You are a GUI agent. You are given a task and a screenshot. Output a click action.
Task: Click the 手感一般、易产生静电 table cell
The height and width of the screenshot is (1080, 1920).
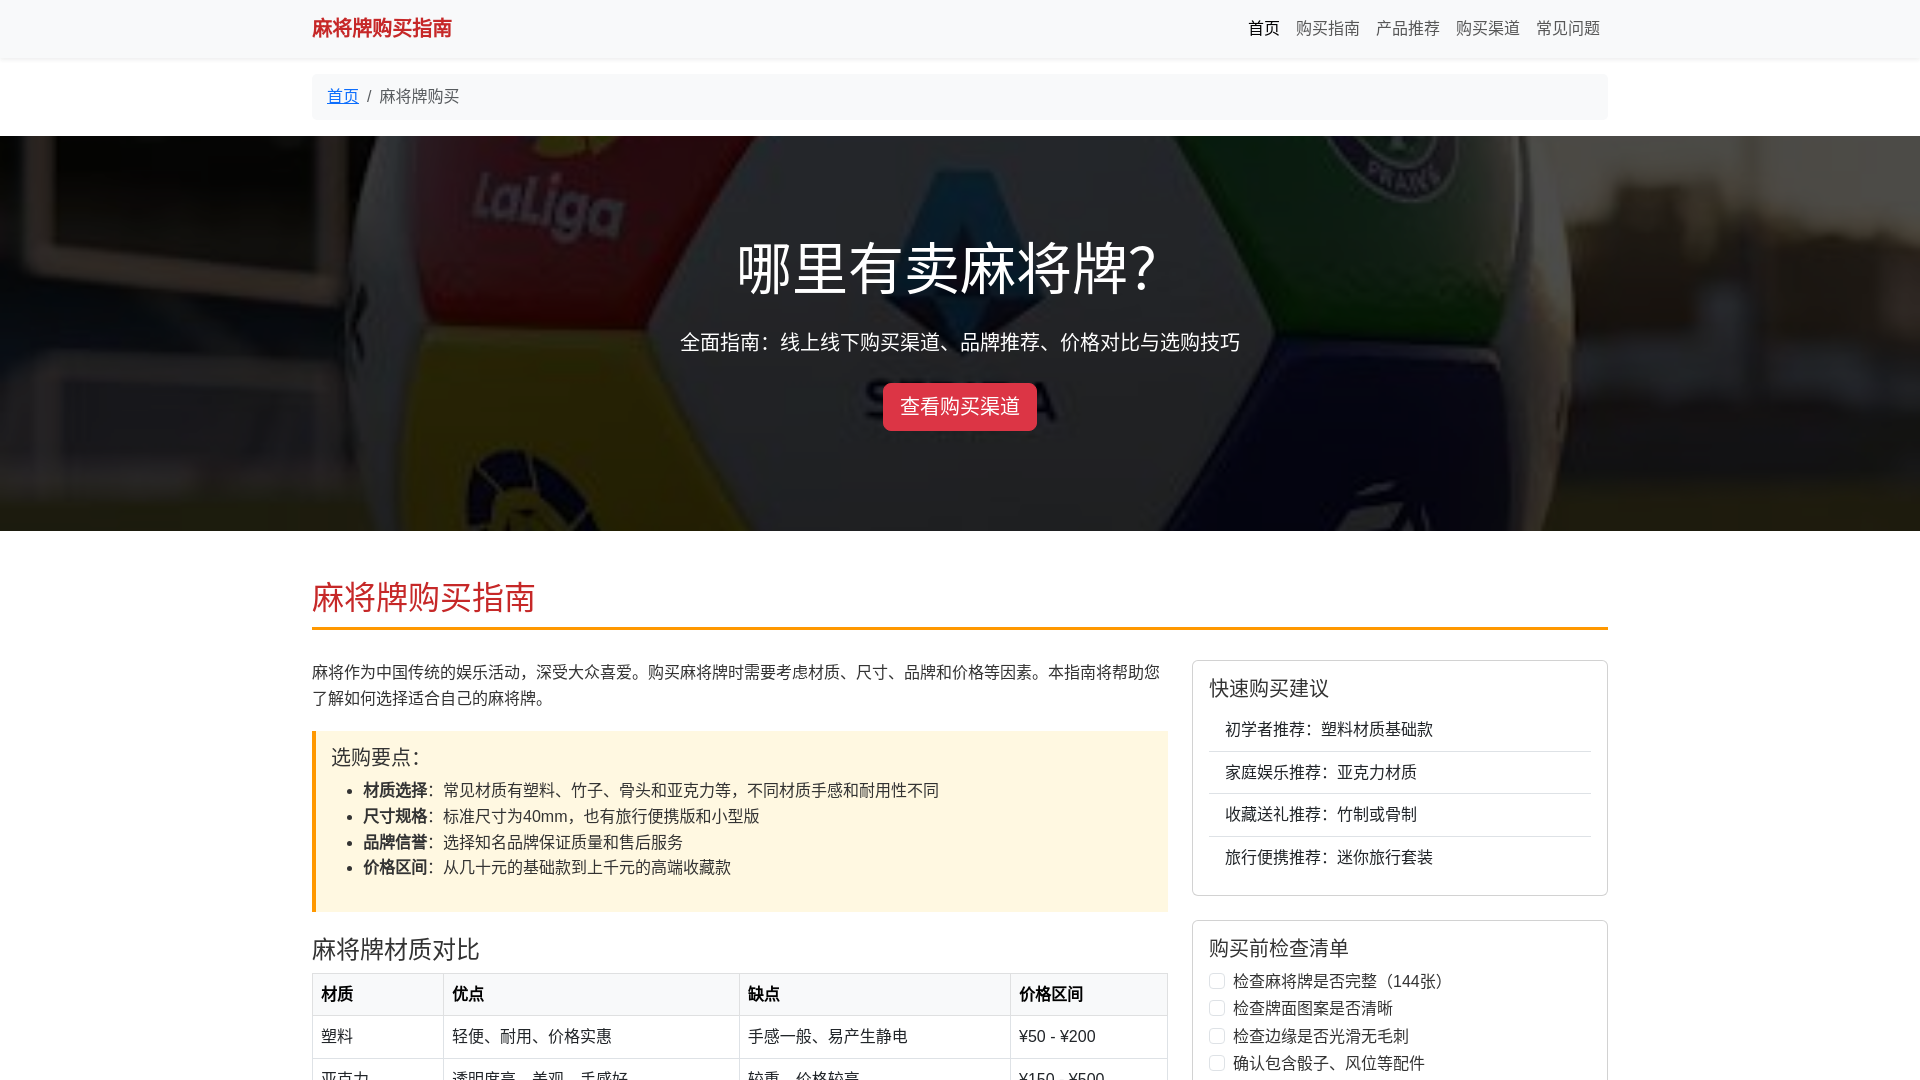click(875, 1036)
